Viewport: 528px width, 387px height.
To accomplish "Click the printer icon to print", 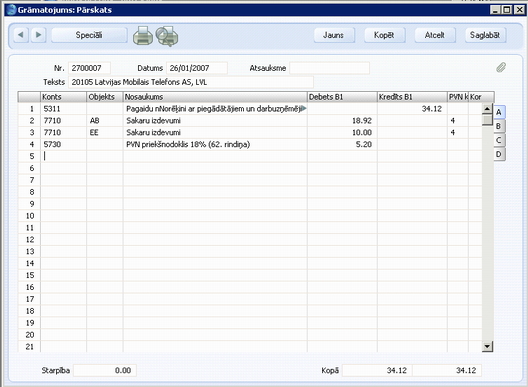I will coord(143,36).
